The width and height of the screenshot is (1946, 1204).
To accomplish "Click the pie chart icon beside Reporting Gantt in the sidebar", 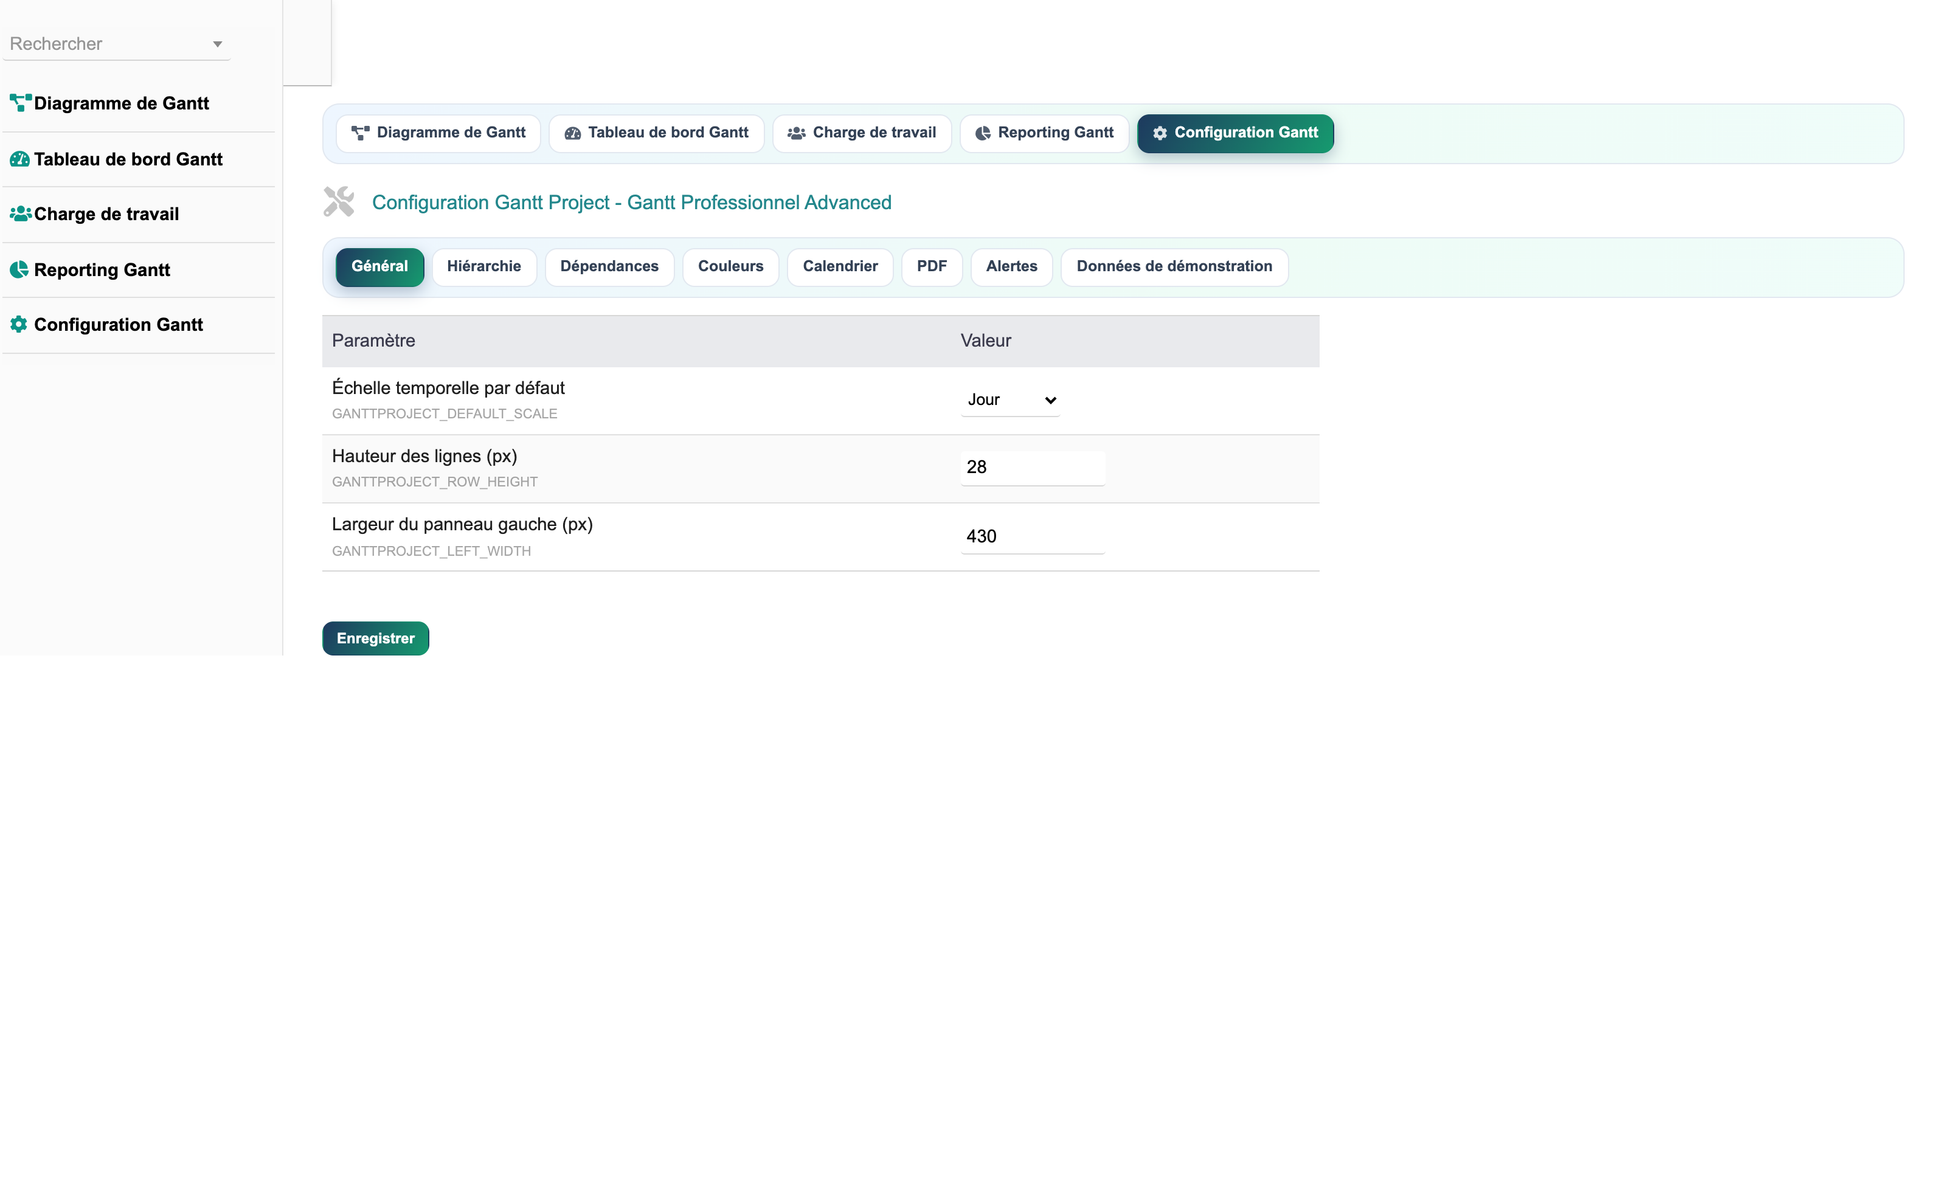I will point(19,270).
